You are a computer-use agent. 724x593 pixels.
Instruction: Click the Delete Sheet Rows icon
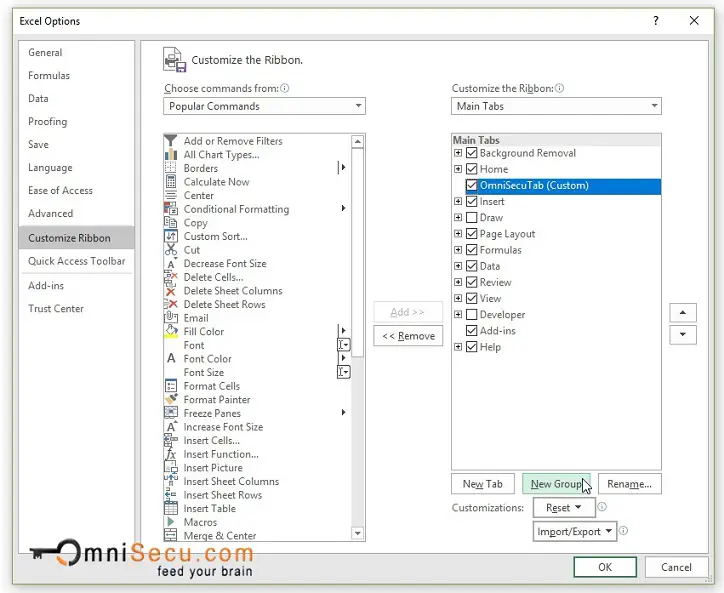171,304
